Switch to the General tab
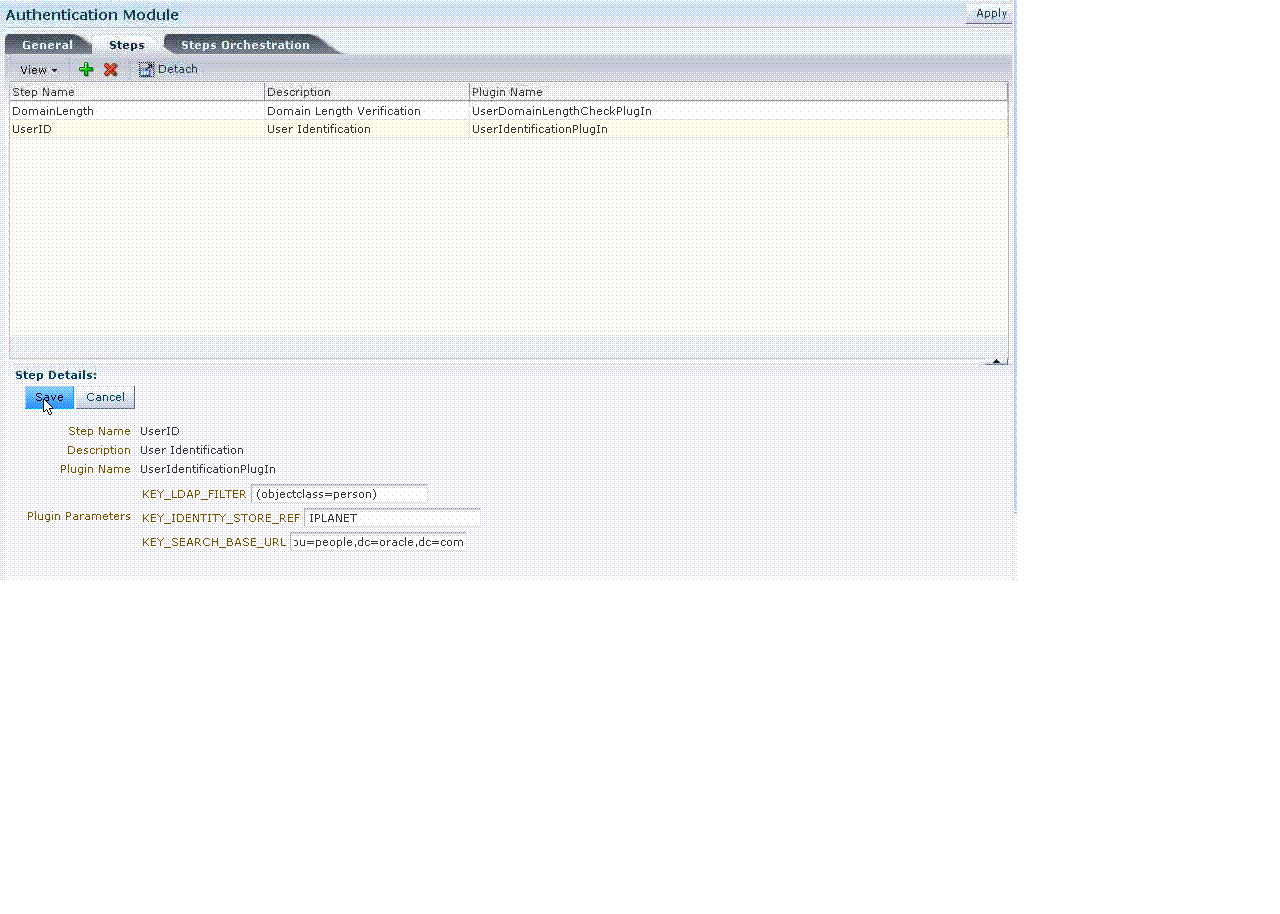 click(48, 44)
